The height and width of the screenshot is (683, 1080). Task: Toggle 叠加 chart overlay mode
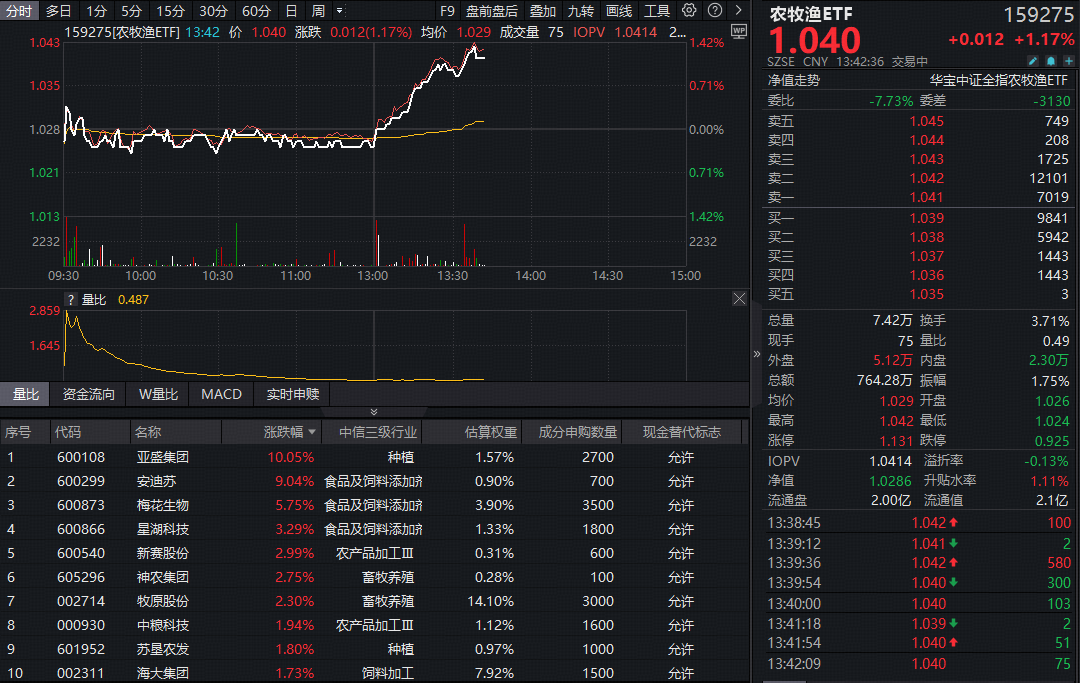click(x=543, y=10)
